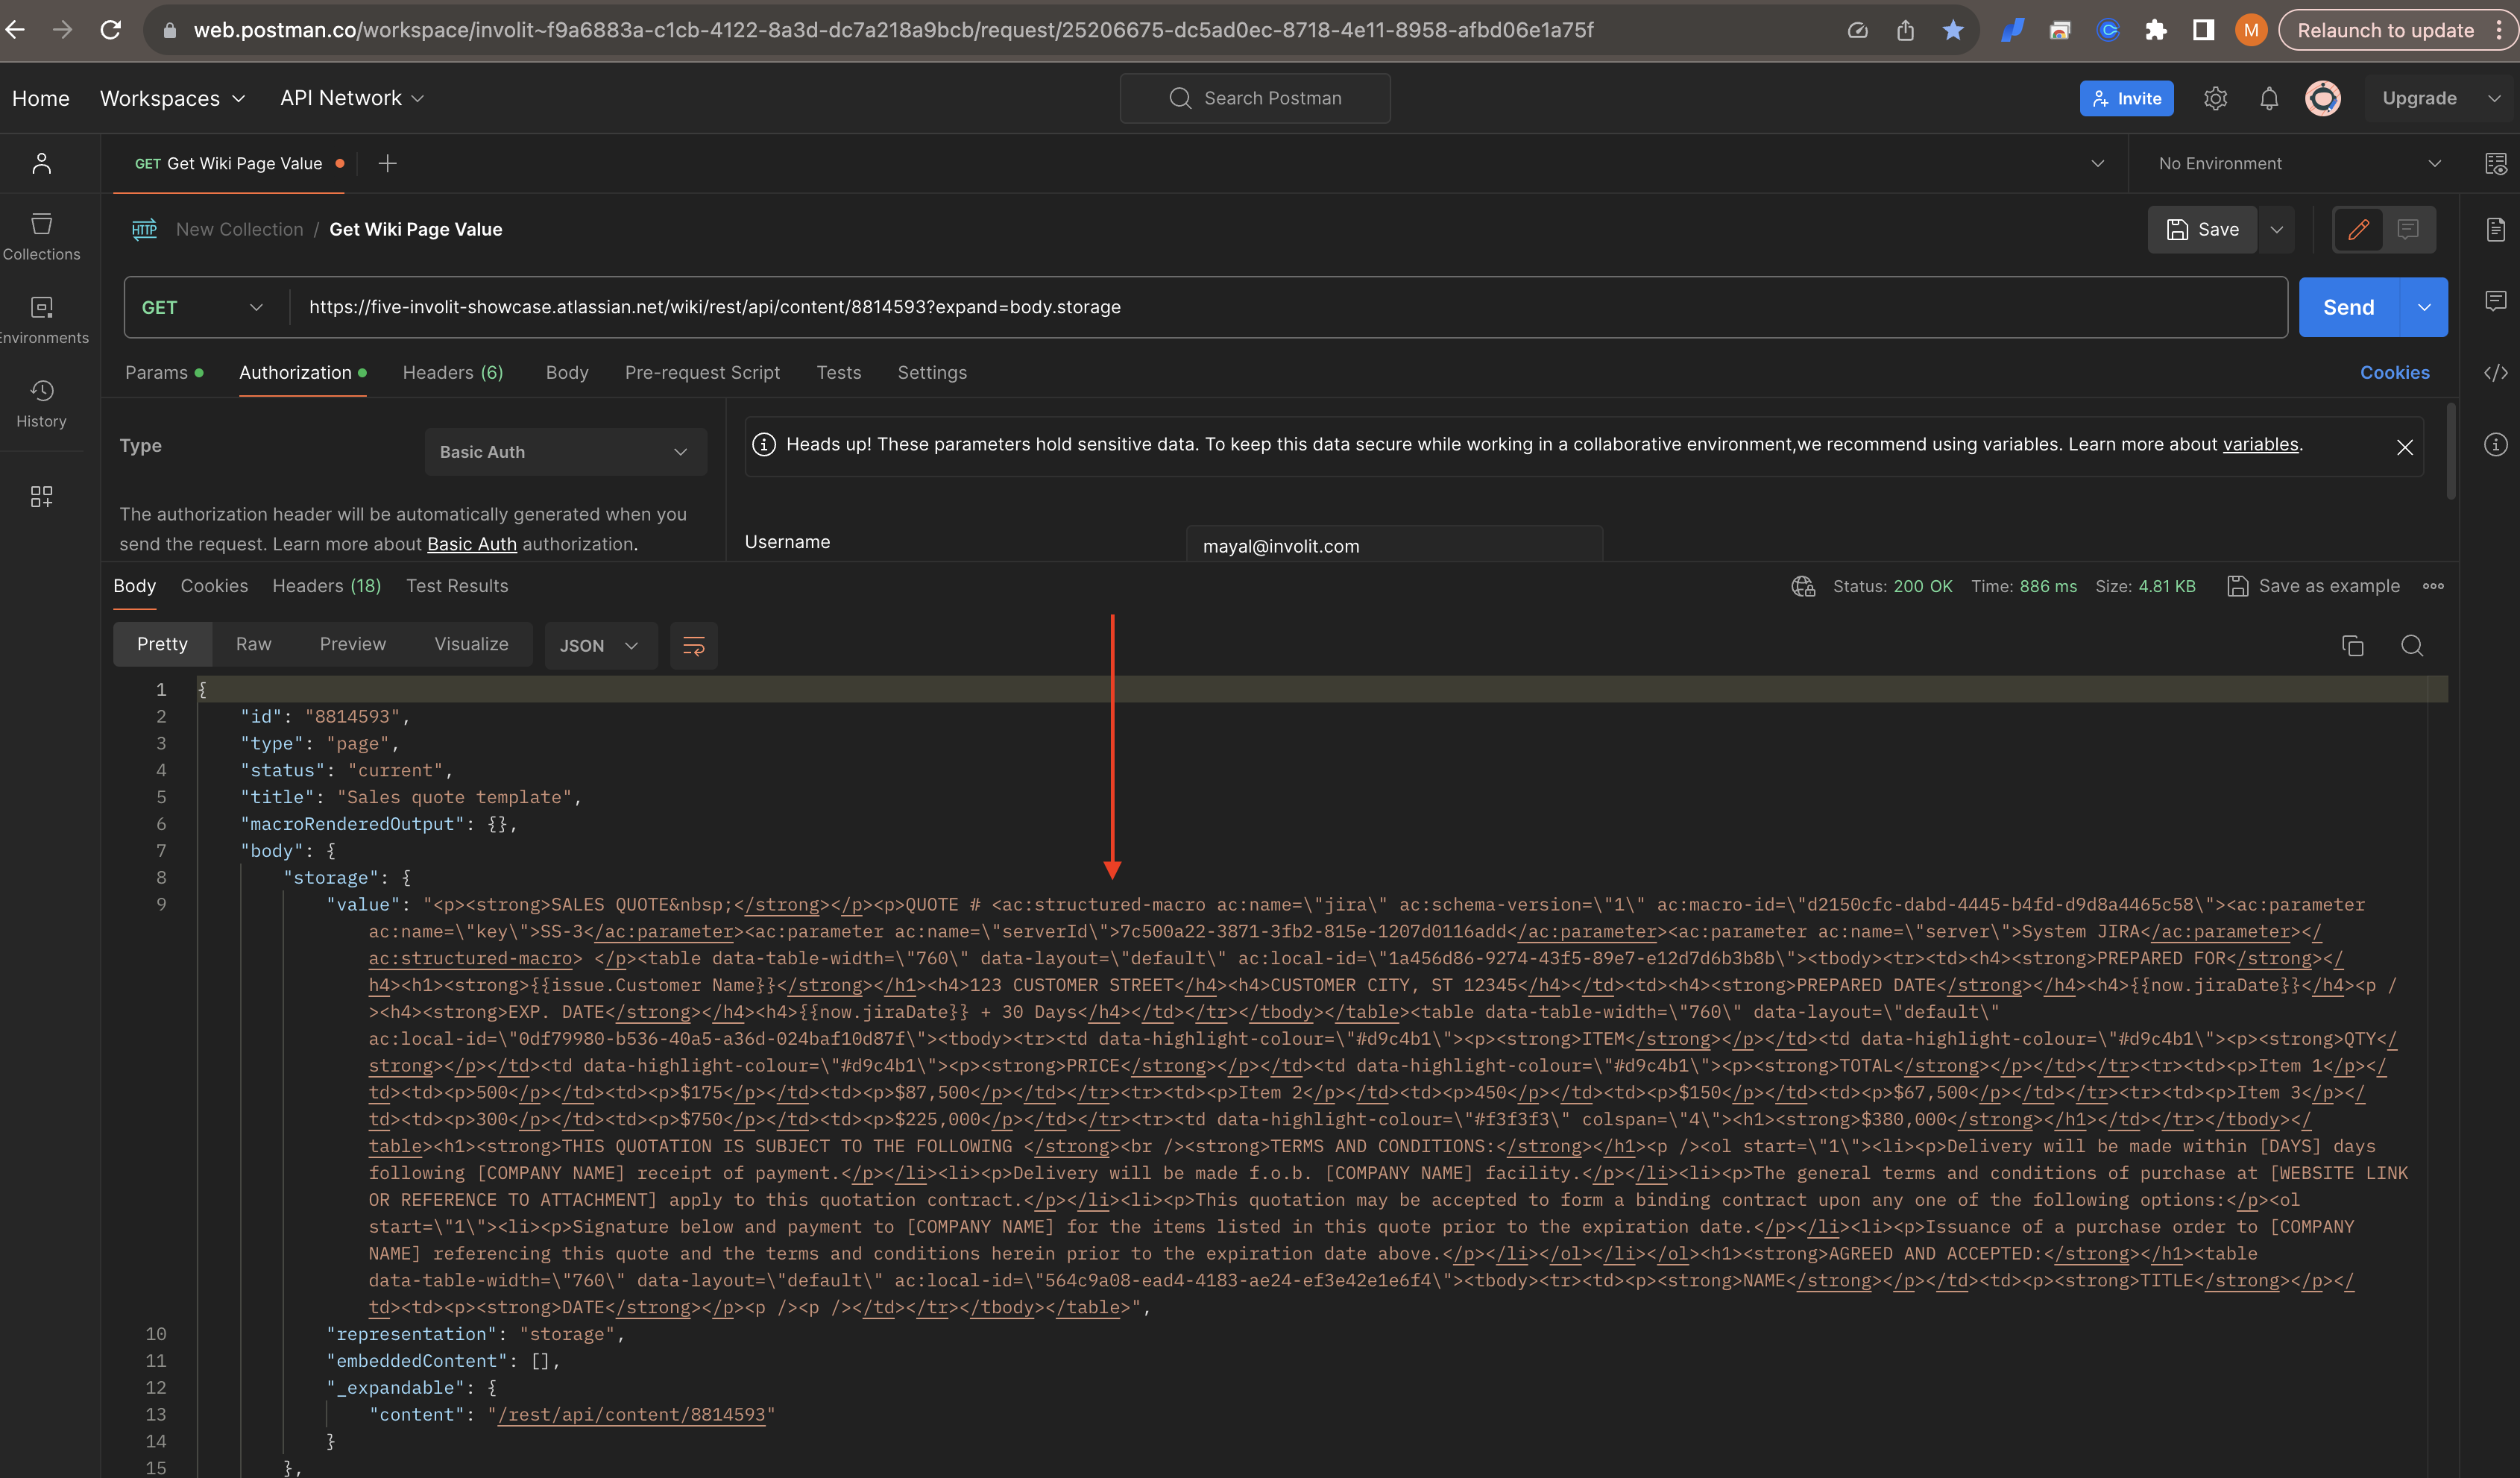Expand the Basic Auth type dropdown
Image resolution: width=2520 pixels, height=1478 pixels.
566,452
